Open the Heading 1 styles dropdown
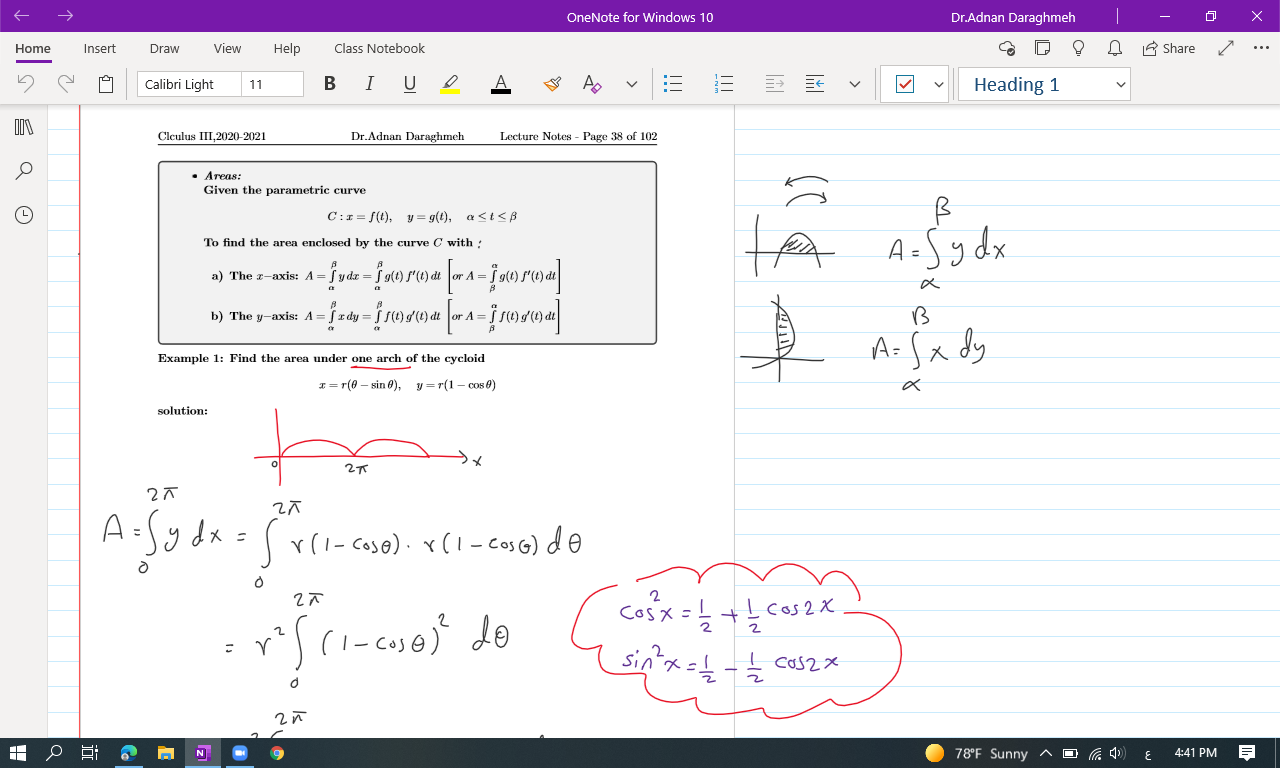 [1043, 85]
